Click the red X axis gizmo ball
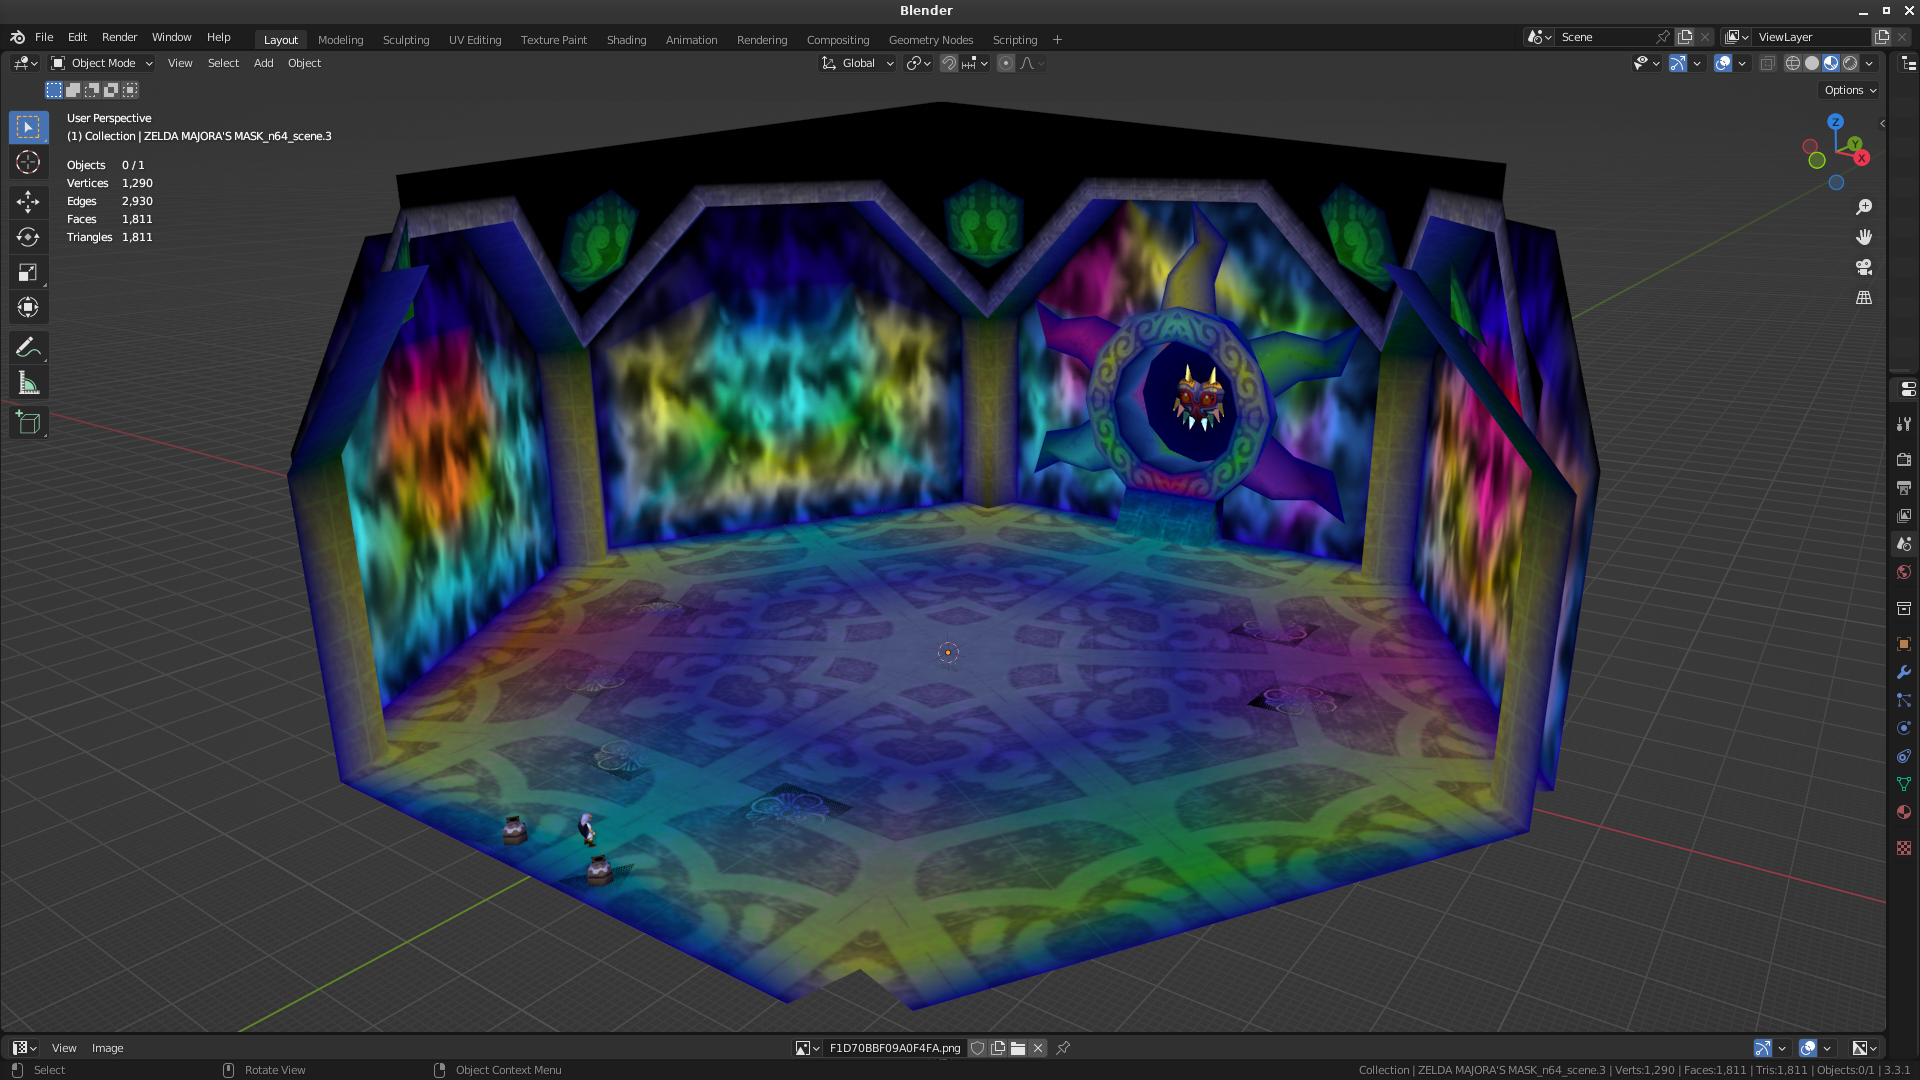The image size is (1920, 1080). pyautogui.click(x=1861, y=158)
